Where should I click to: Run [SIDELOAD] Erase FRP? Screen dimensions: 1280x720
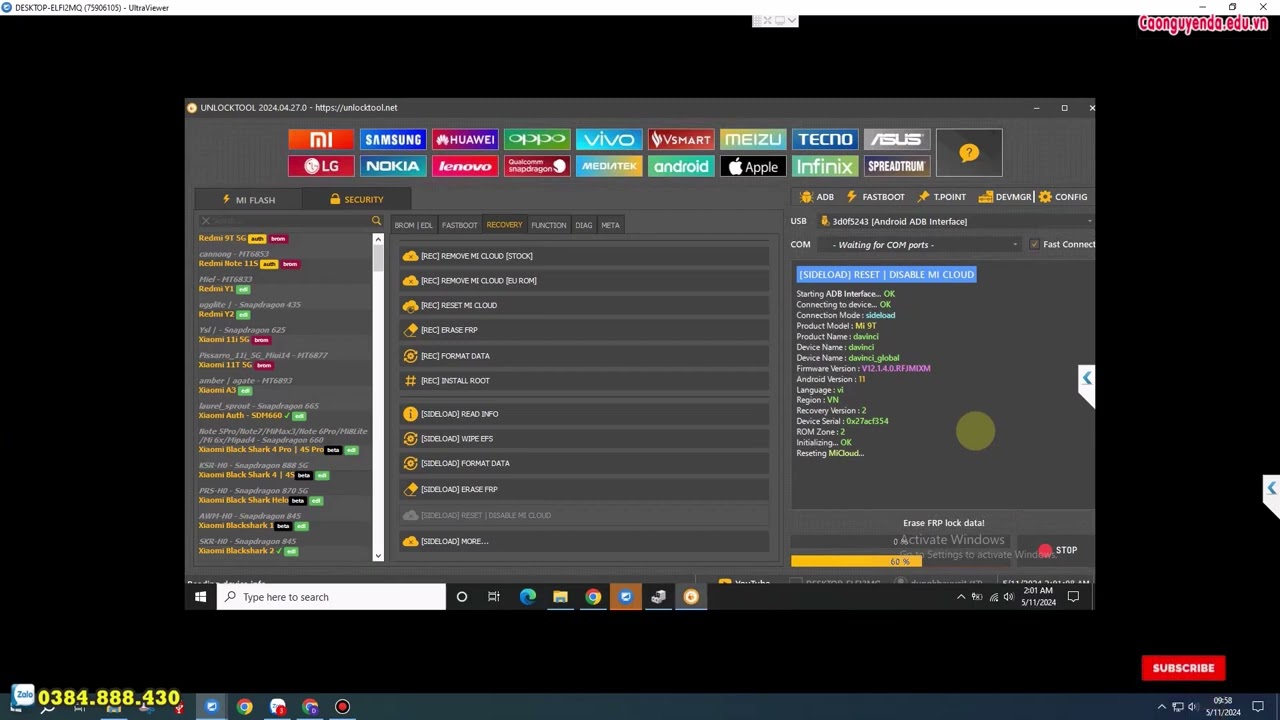click(585, 490)
